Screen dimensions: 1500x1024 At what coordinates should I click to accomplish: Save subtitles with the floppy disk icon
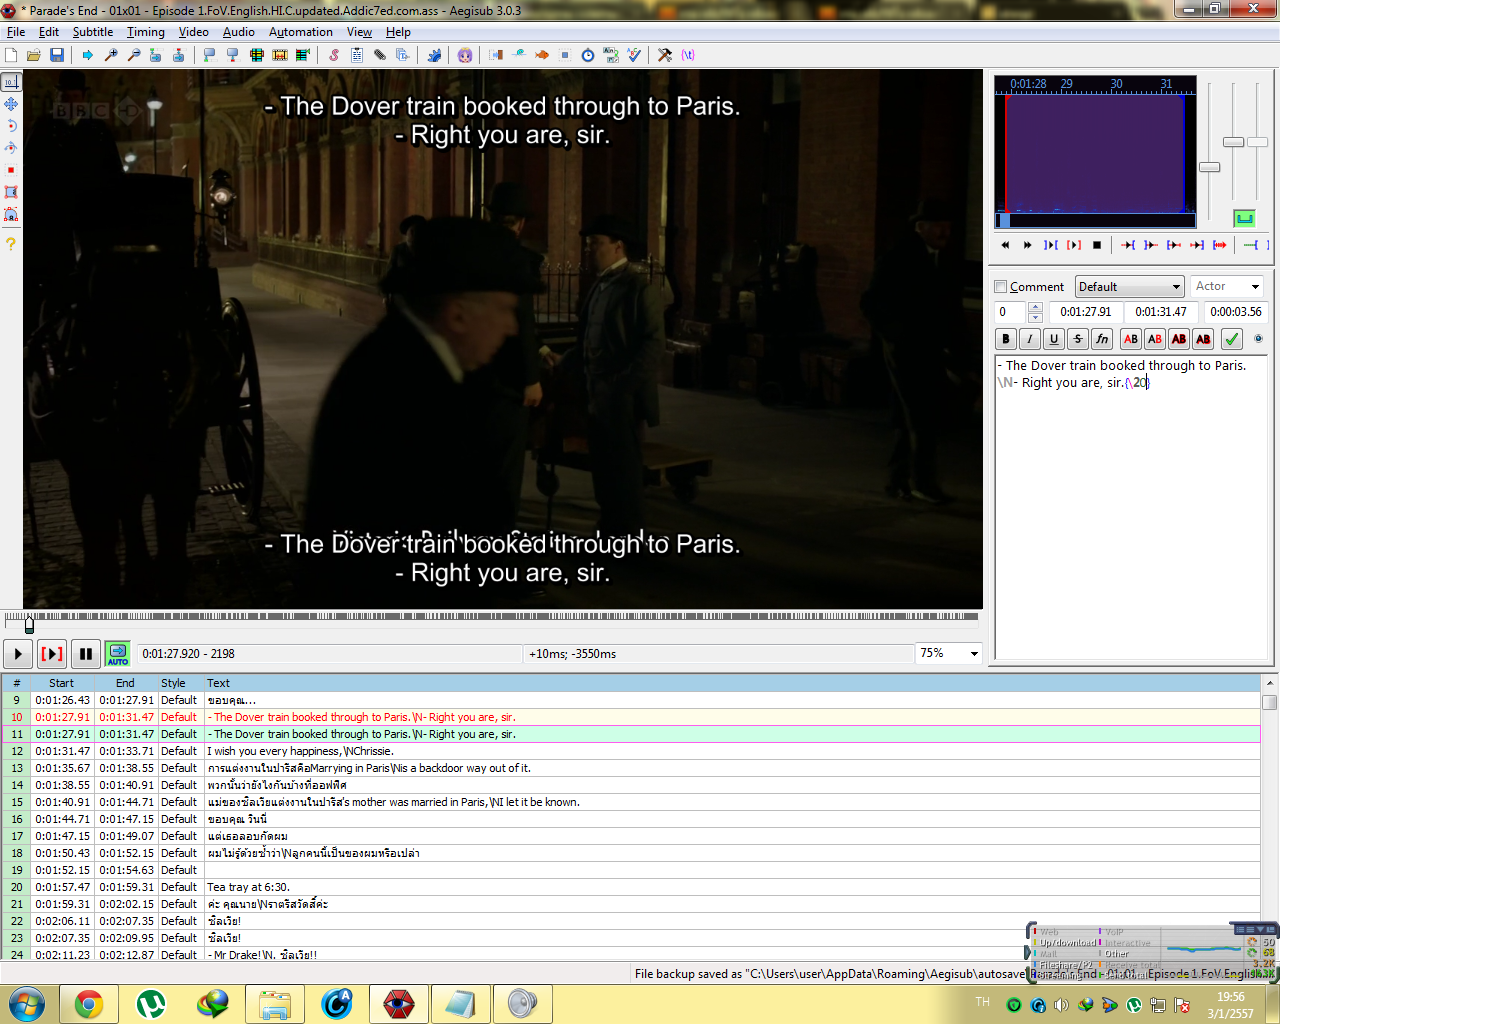pos(57,55)
